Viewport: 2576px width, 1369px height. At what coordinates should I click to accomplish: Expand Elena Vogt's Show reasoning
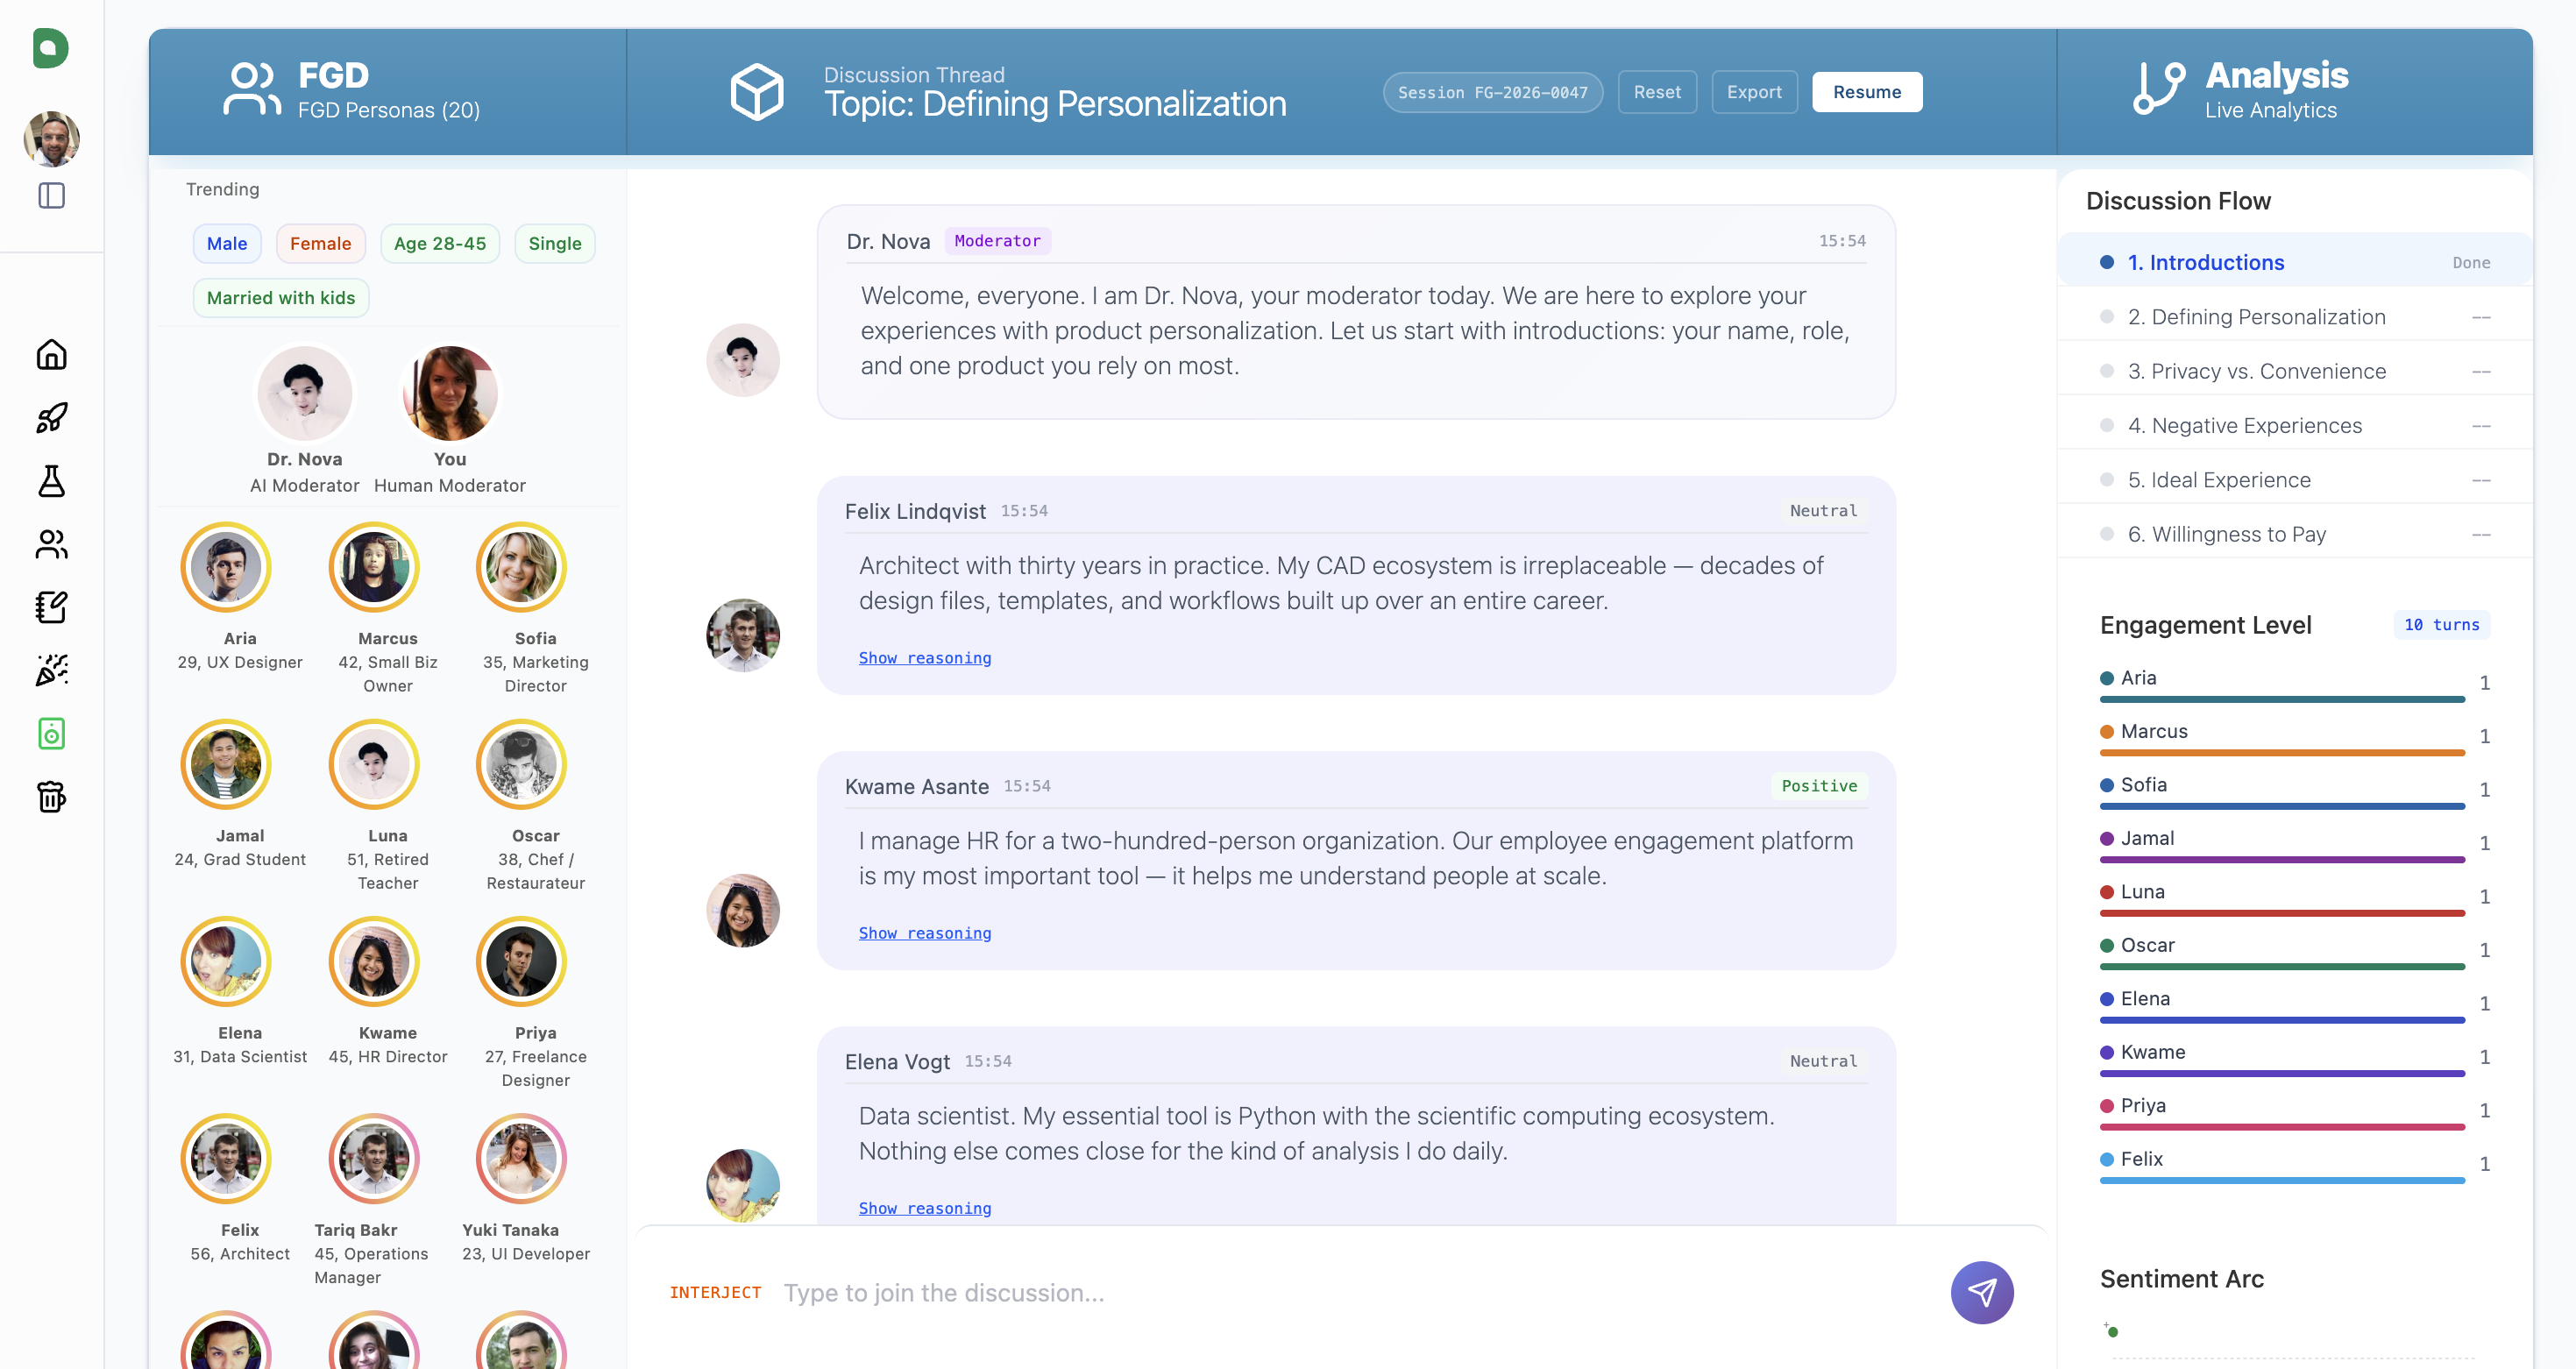[924, 1208]
